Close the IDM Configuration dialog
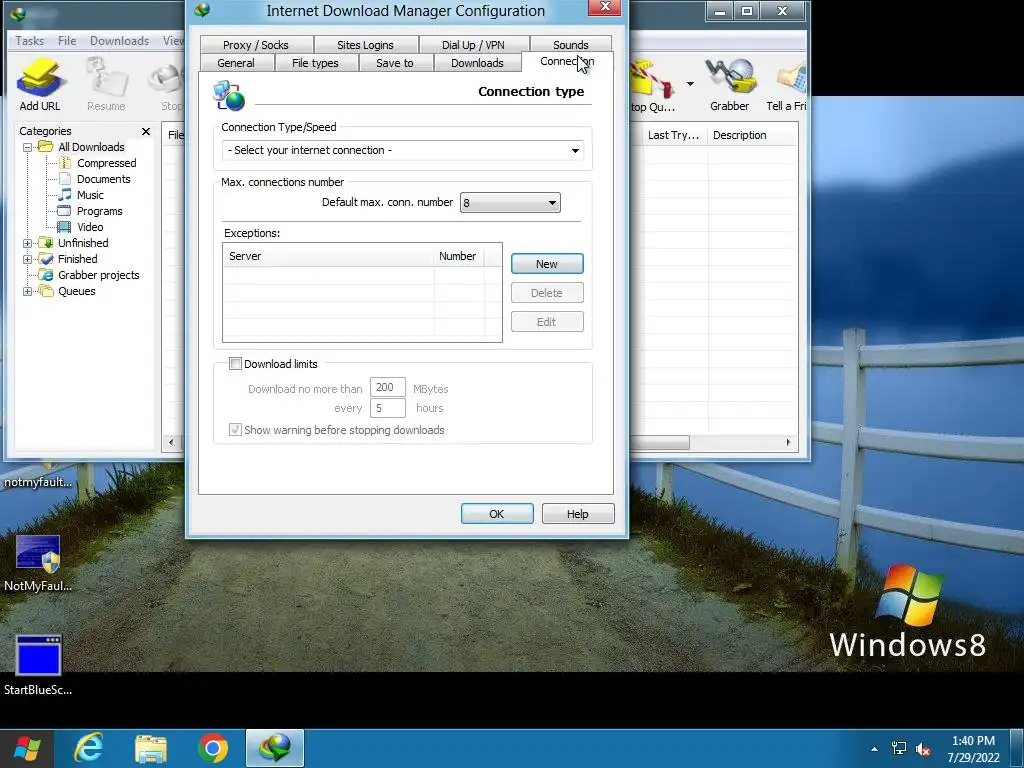Screen dimensions: 1024x768 [x=605, y=7]
